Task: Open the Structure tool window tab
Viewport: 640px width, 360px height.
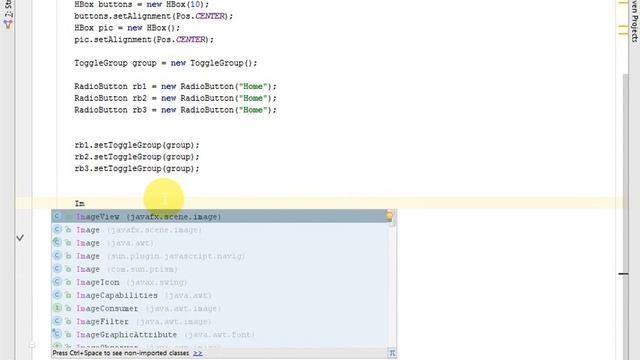Action: pos(8,14)
